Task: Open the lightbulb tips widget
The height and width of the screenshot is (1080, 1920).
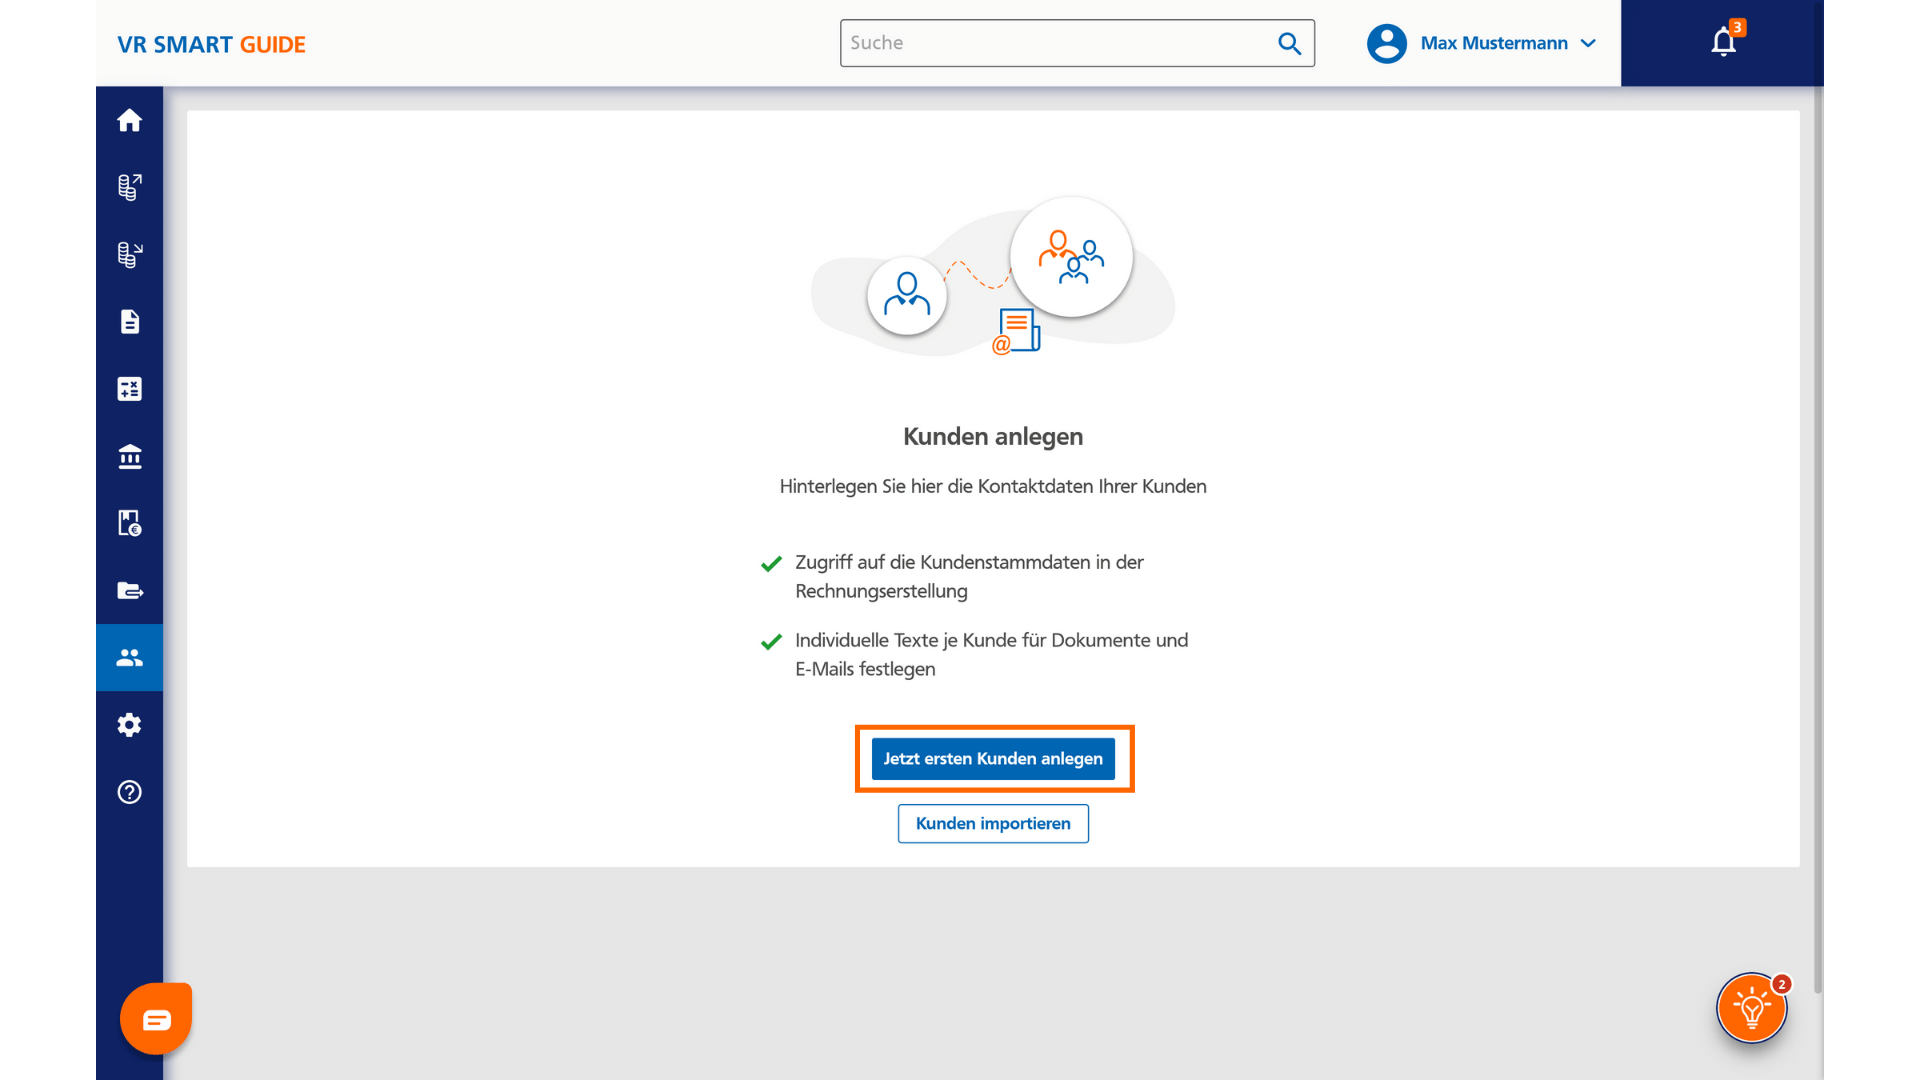Action: [x=1752, y=1008]
